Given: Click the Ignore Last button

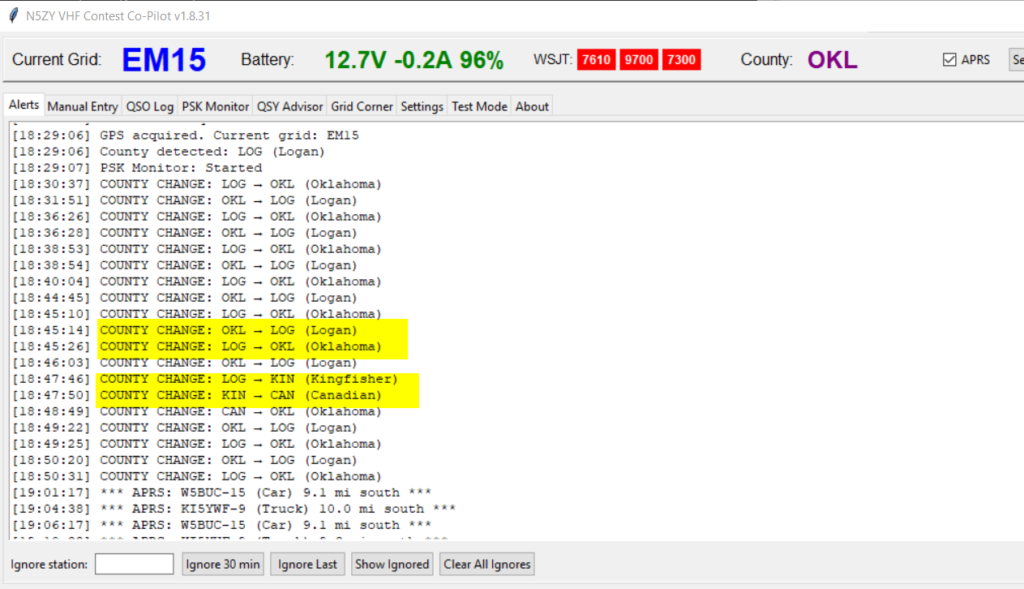Looking at the screenshot, I should tap(307, 564).
